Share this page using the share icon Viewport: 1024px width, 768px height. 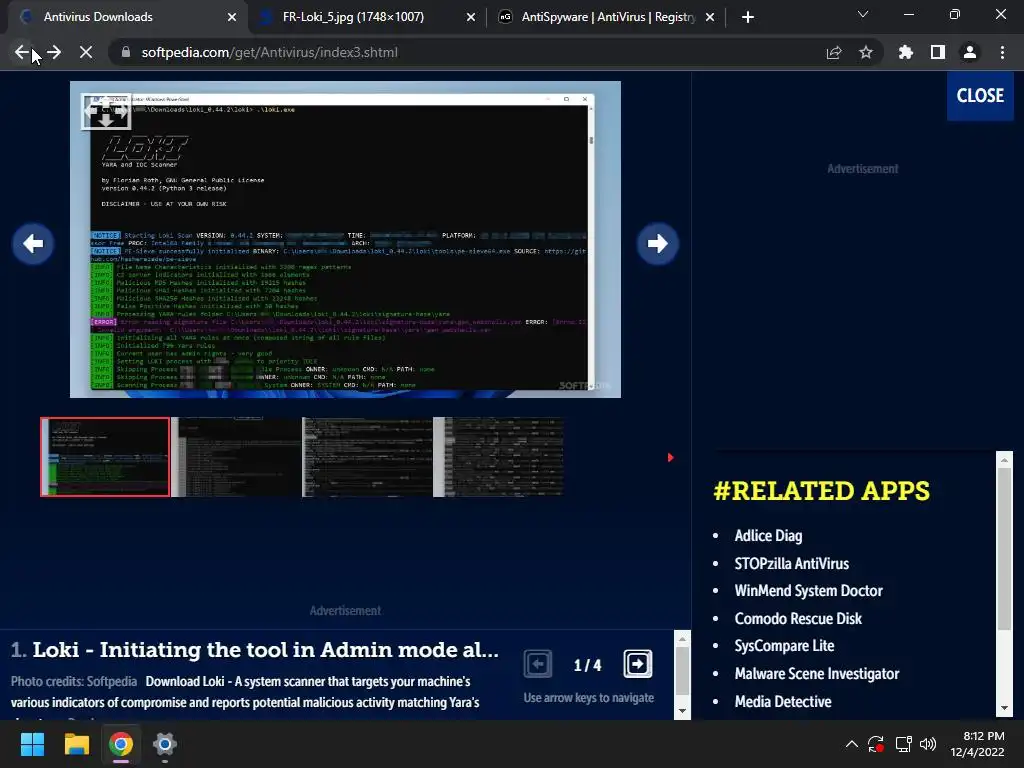click(834, 52)
